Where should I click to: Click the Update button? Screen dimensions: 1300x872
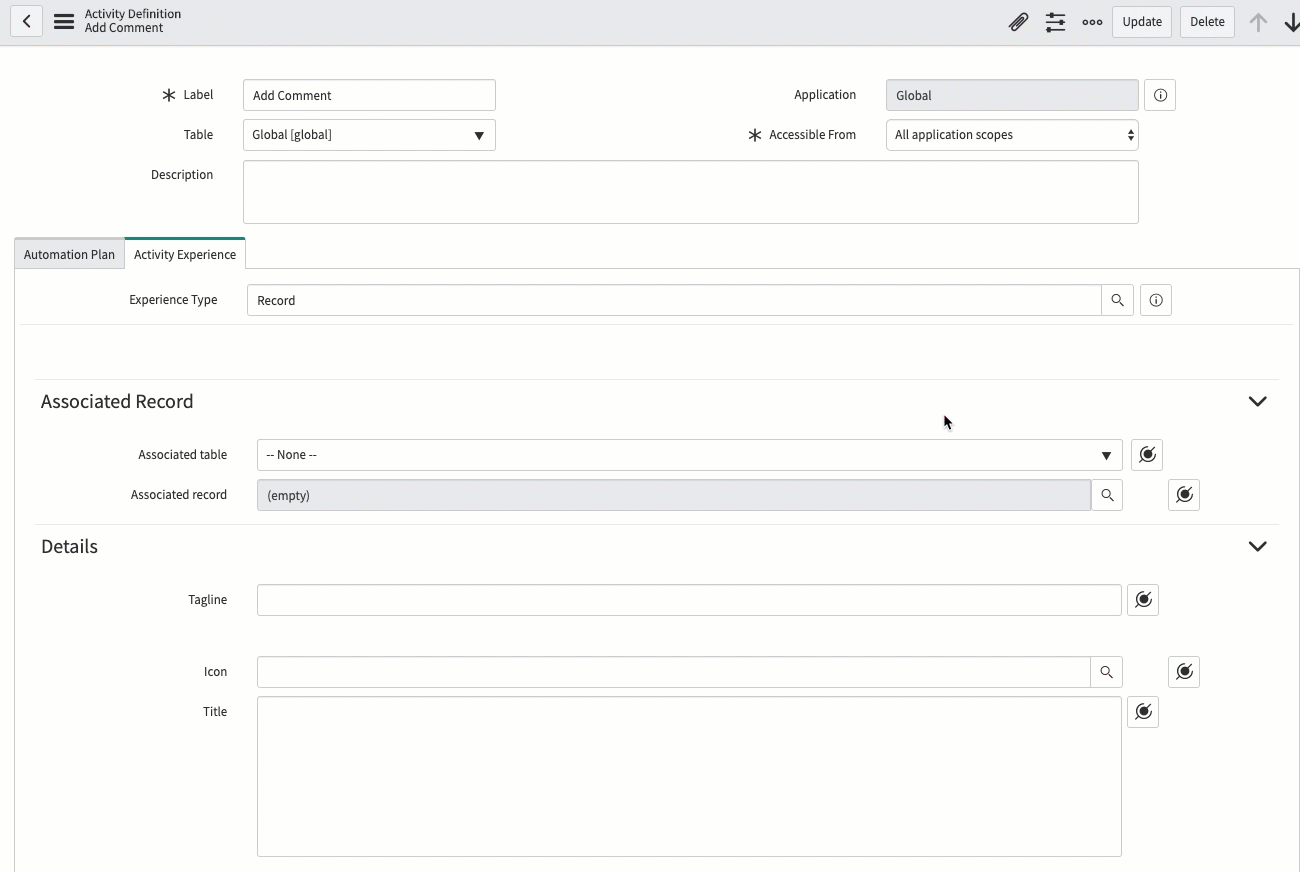[1142, 21]
